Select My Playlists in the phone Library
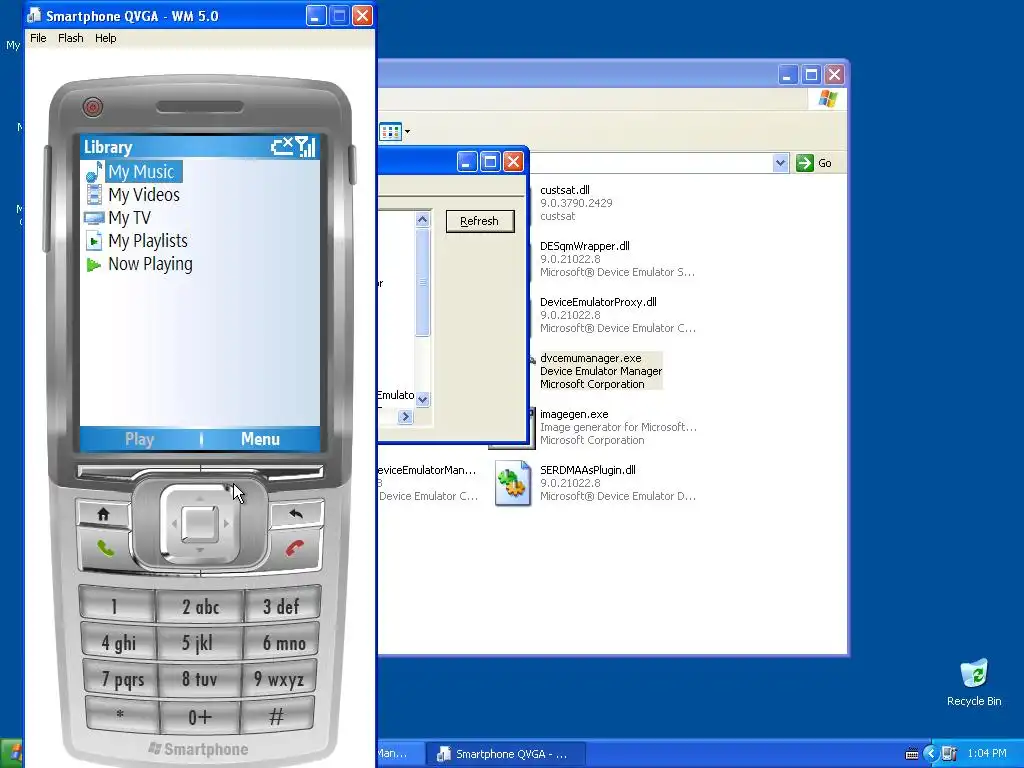This screenshot has height=768, width=1024. (148, 241)
